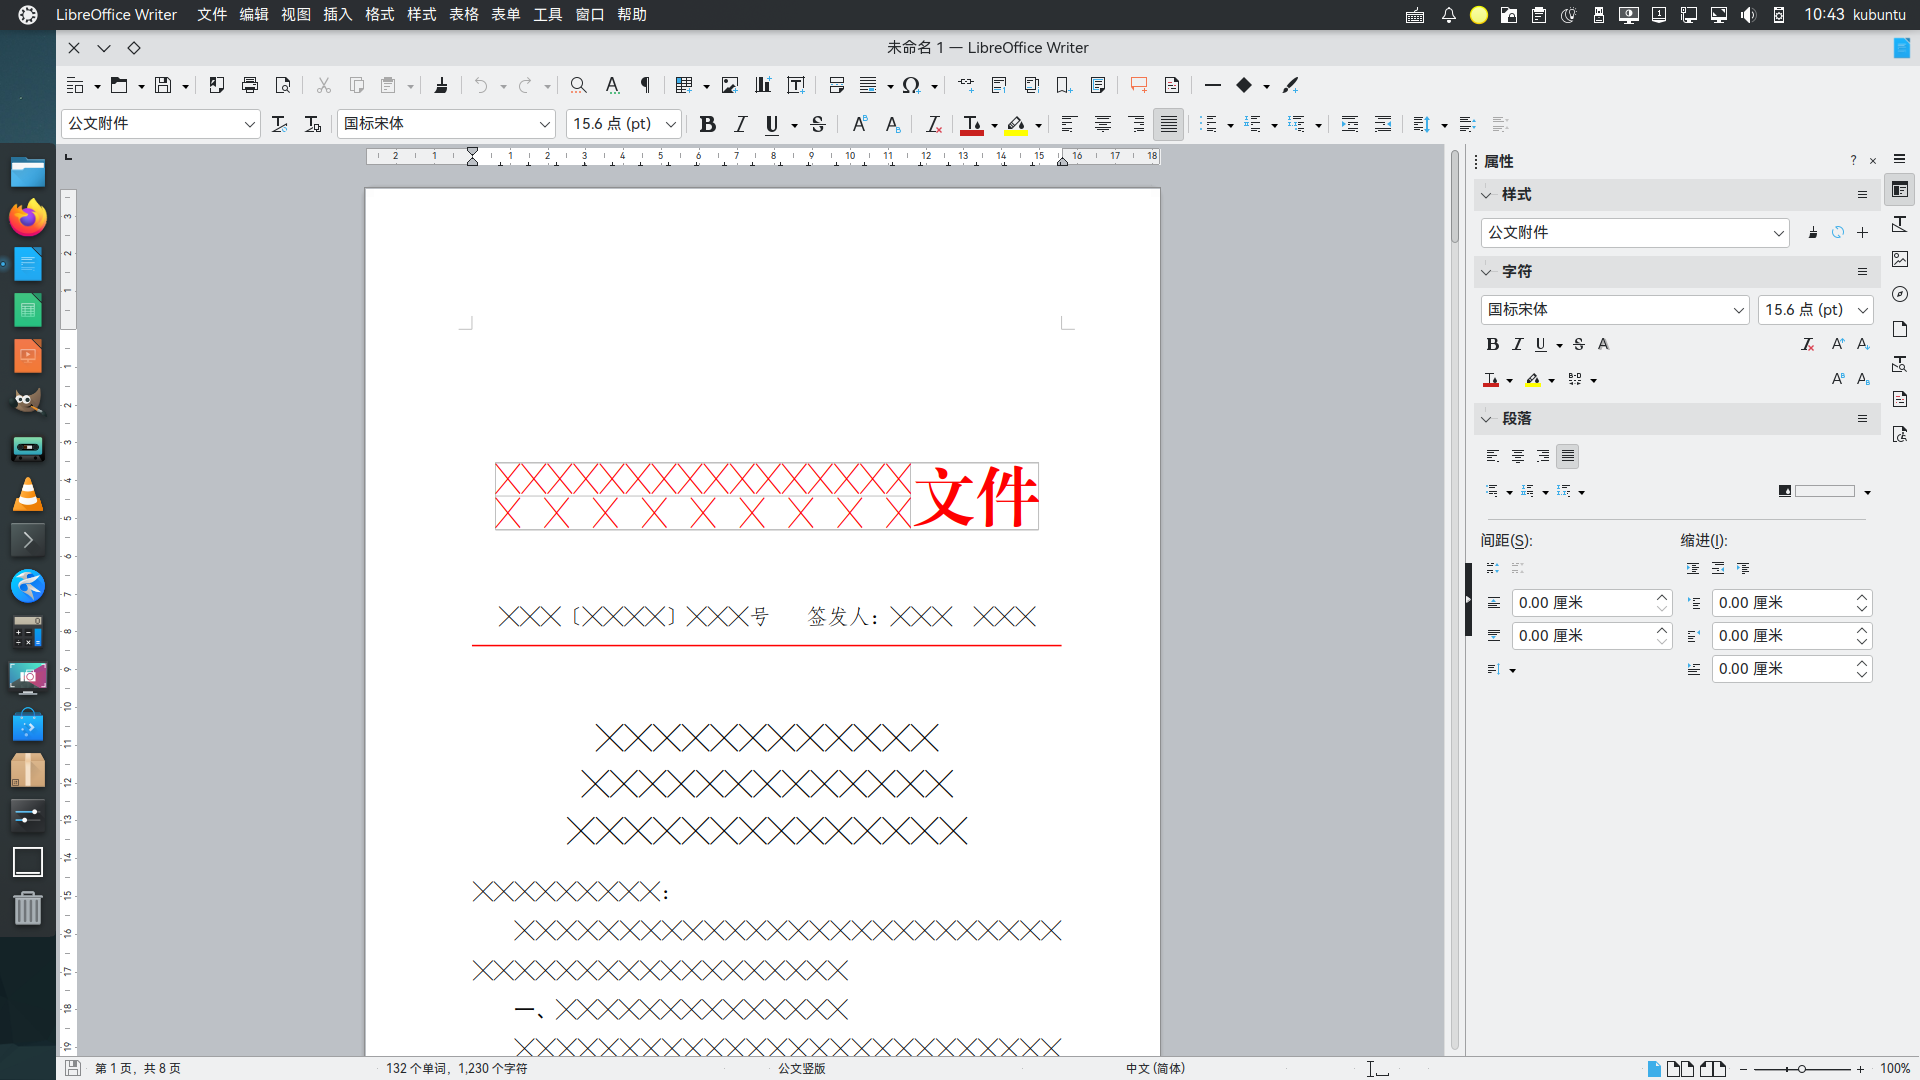Open paragraph style dropdown 公文附件 in toolbar
The image size is (1920, 1080).
[249, 124]
